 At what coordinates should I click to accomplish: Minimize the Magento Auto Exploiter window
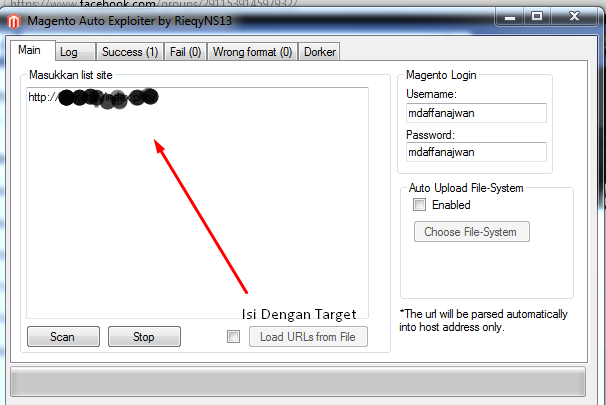click(x=510, y=17)
